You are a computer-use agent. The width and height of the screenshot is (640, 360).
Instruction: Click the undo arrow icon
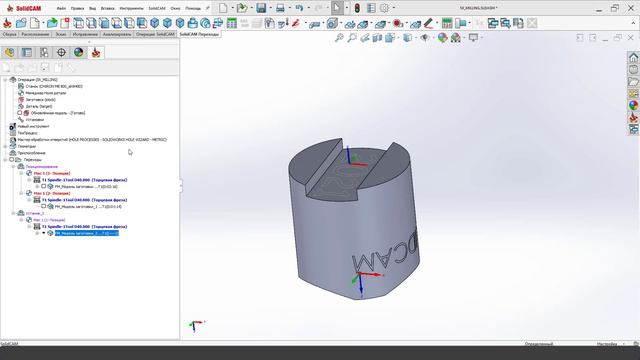[299, 8]
